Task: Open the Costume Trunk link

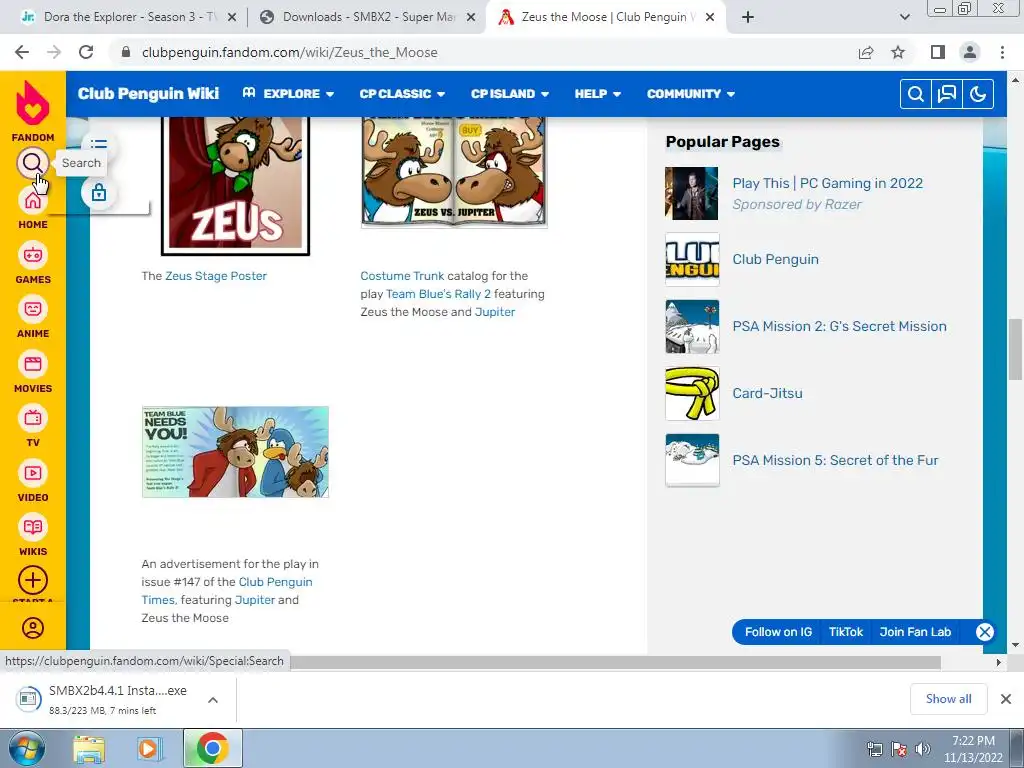Action: tap(402, 276)
